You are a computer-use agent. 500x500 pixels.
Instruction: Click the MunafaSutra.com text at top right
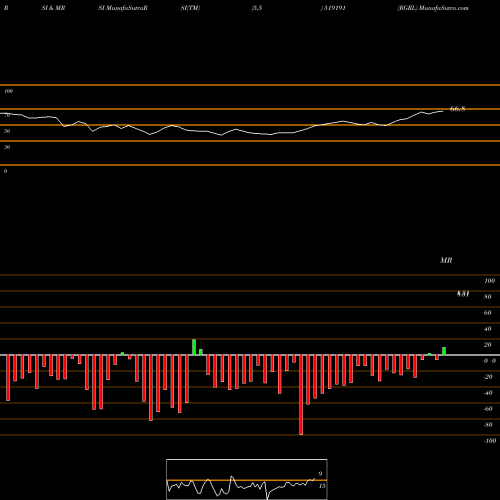point(444,8)
